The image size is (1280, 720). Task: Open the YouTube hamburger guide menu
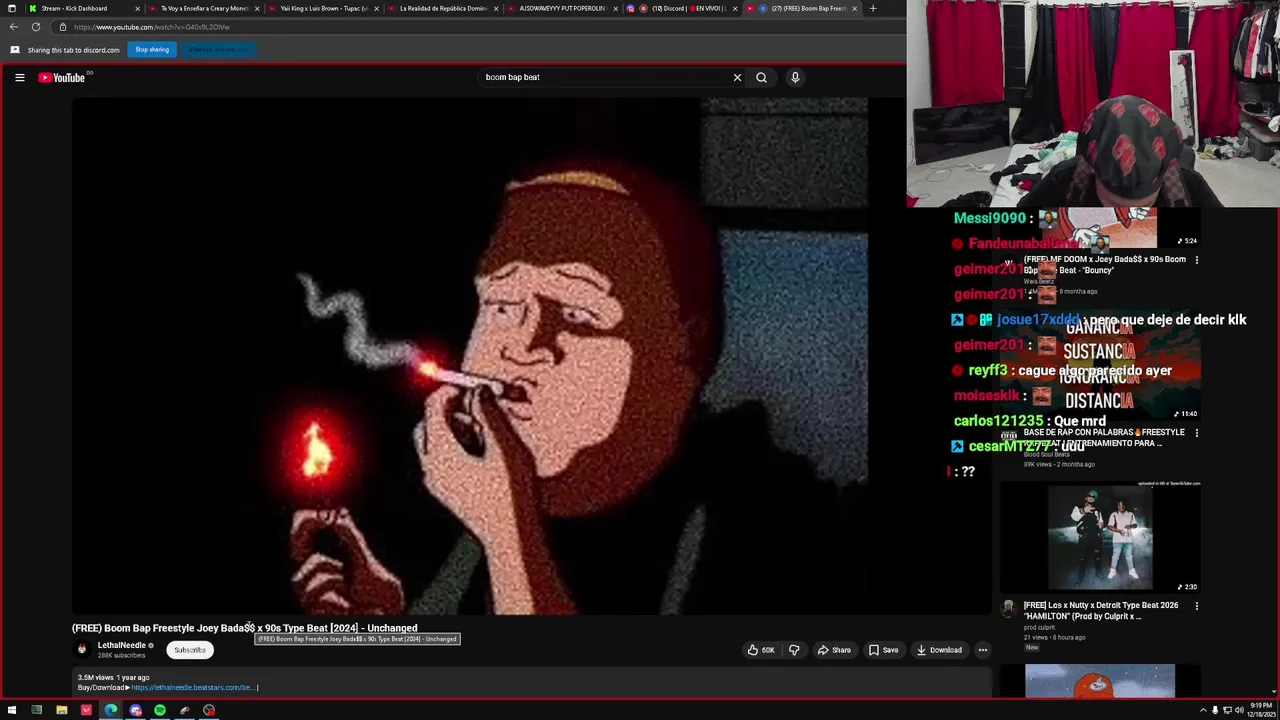point(19,77)
